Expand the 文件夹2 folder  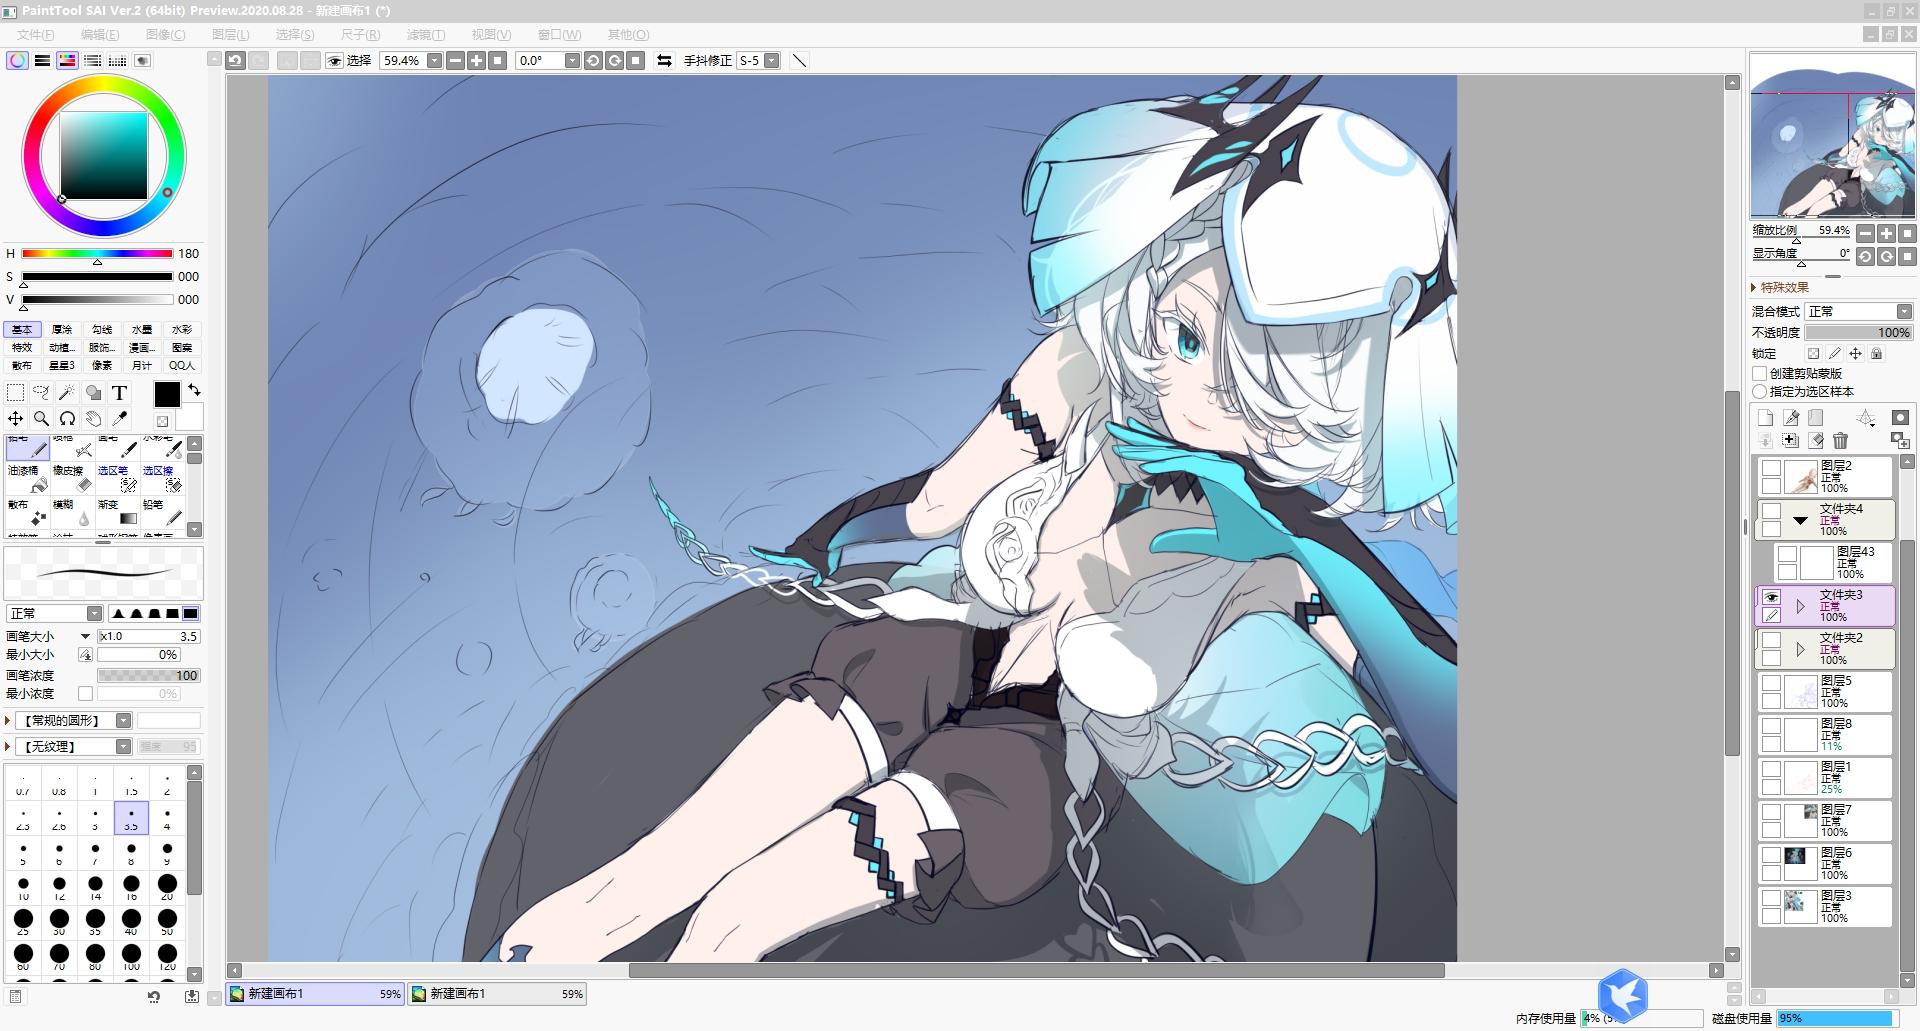[x=1800, y=649]
